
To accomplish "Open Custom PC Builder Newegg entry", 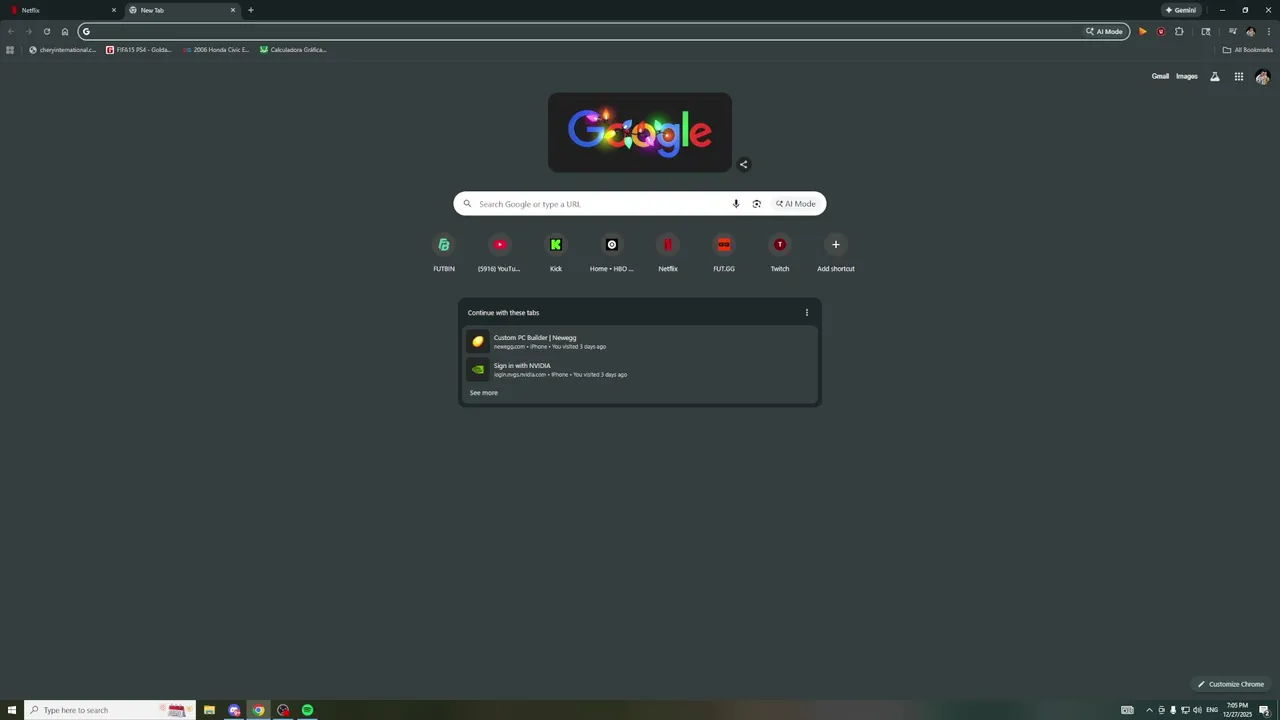I will (640, 341).
